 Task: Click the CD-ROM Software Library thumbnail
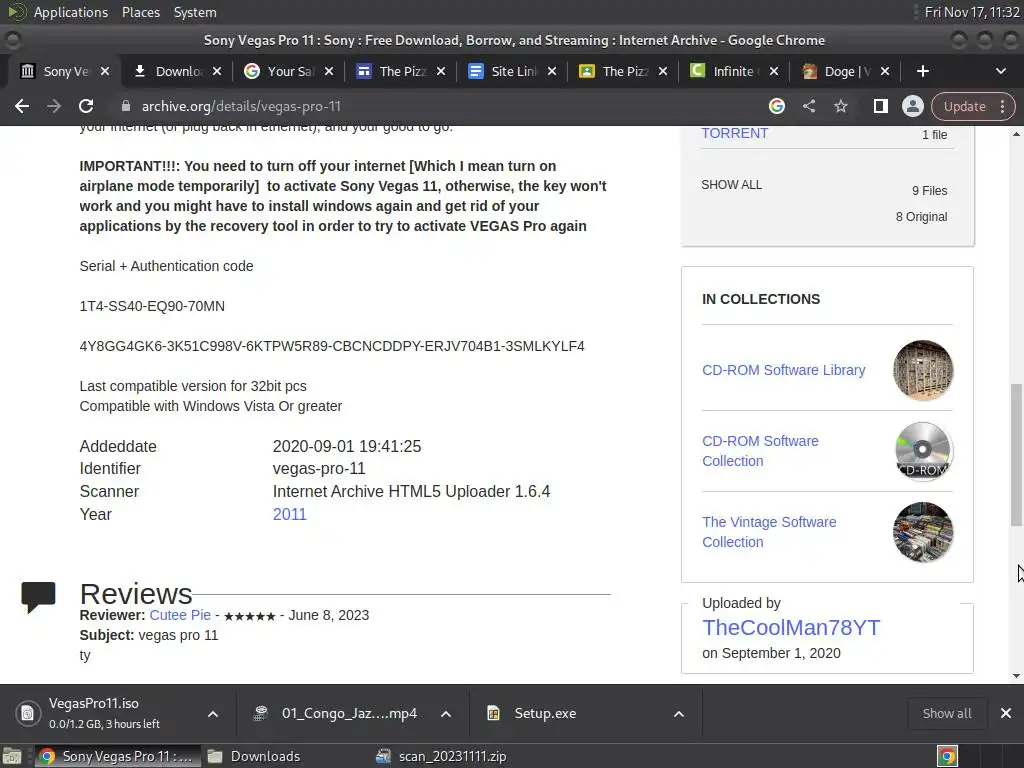pyautogui.click(x=923, y=370)
